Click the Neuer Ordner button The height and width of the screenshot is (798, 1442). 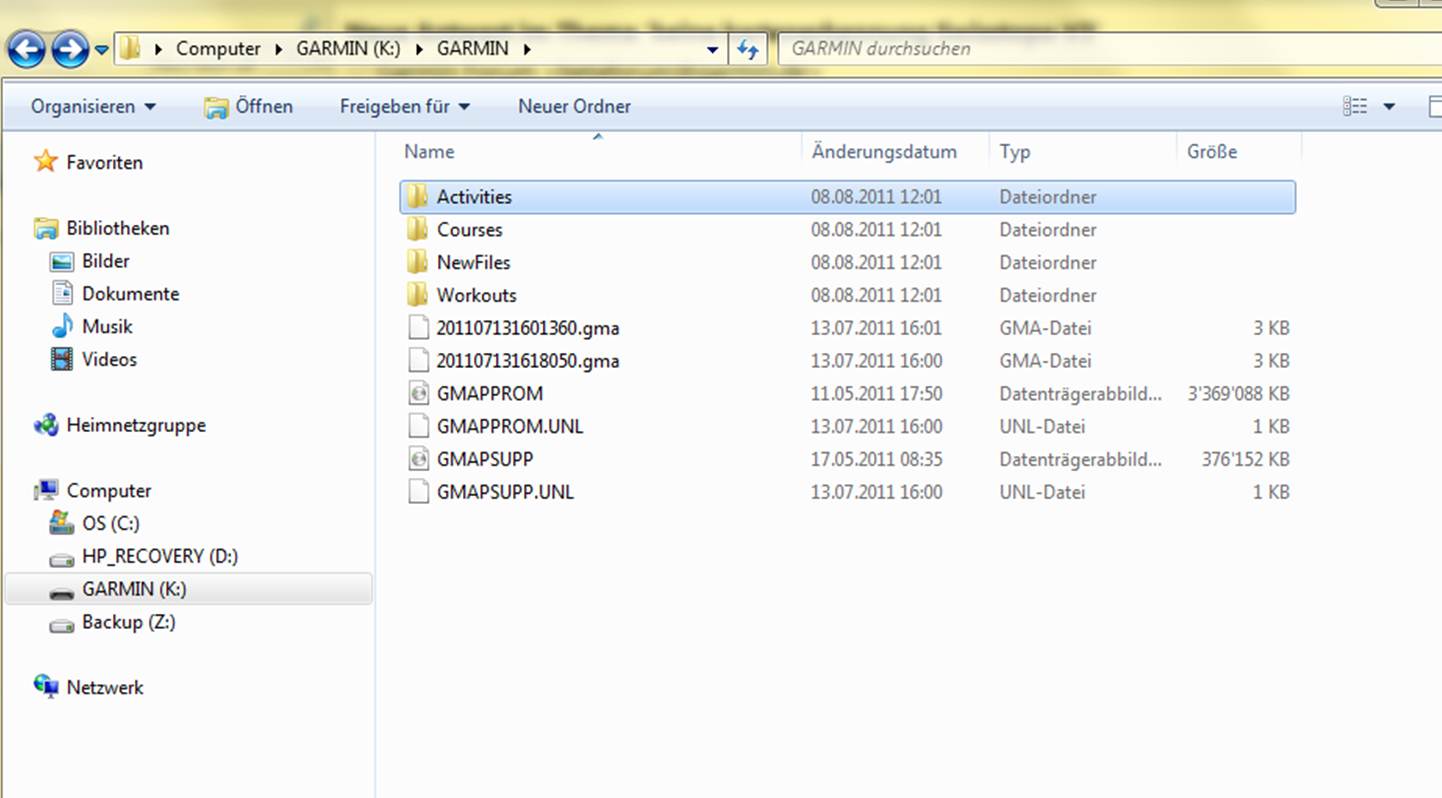[574, 106]
